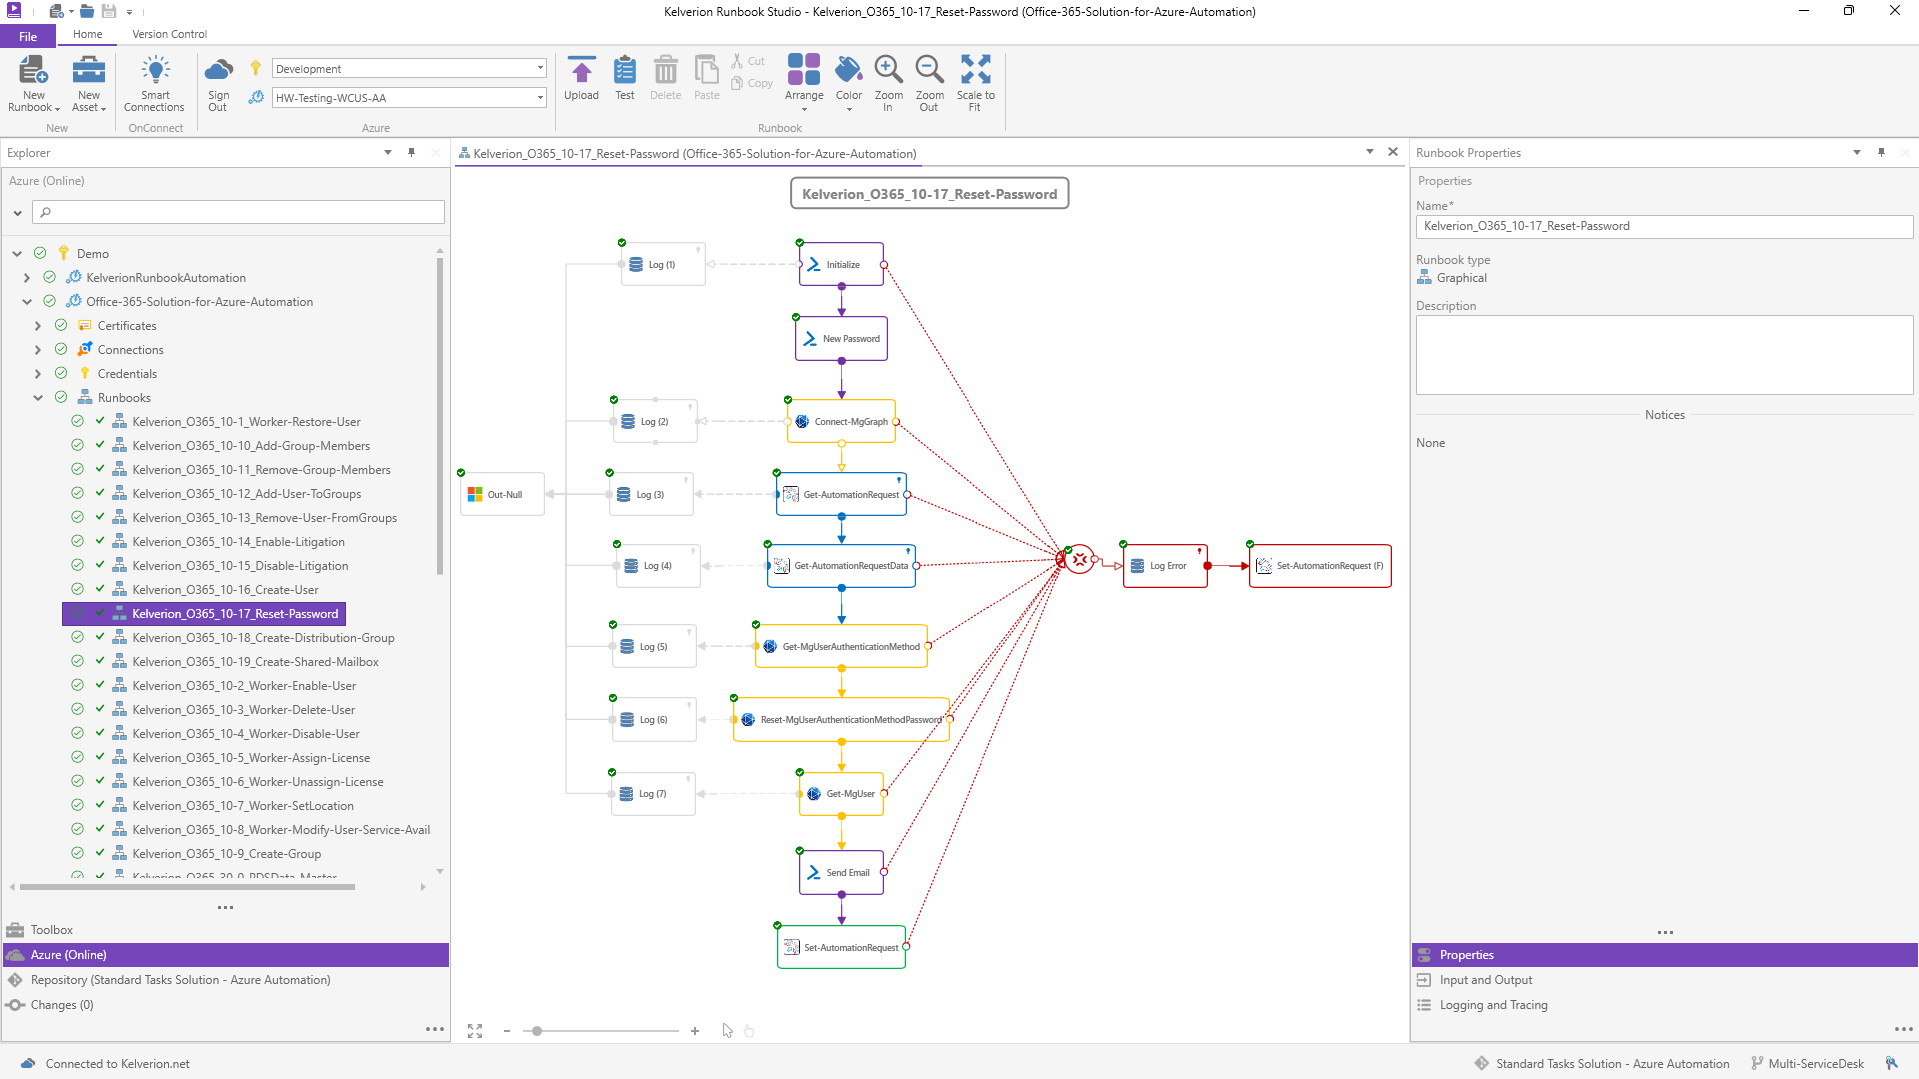Switch to the Version Control tab
Viewport: 1919px width, 1079px height.
pyautogui.click(x=169, y=34)
